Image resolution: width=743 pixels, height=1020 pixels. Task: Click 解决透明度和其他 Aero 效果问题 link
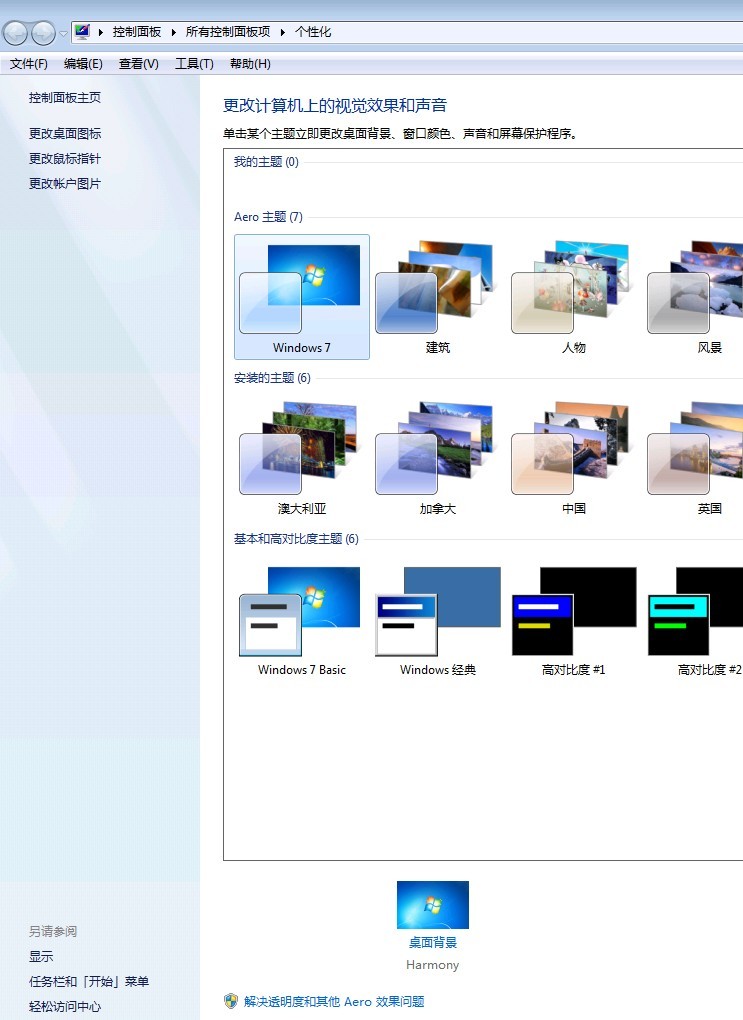click(334, 1001)
